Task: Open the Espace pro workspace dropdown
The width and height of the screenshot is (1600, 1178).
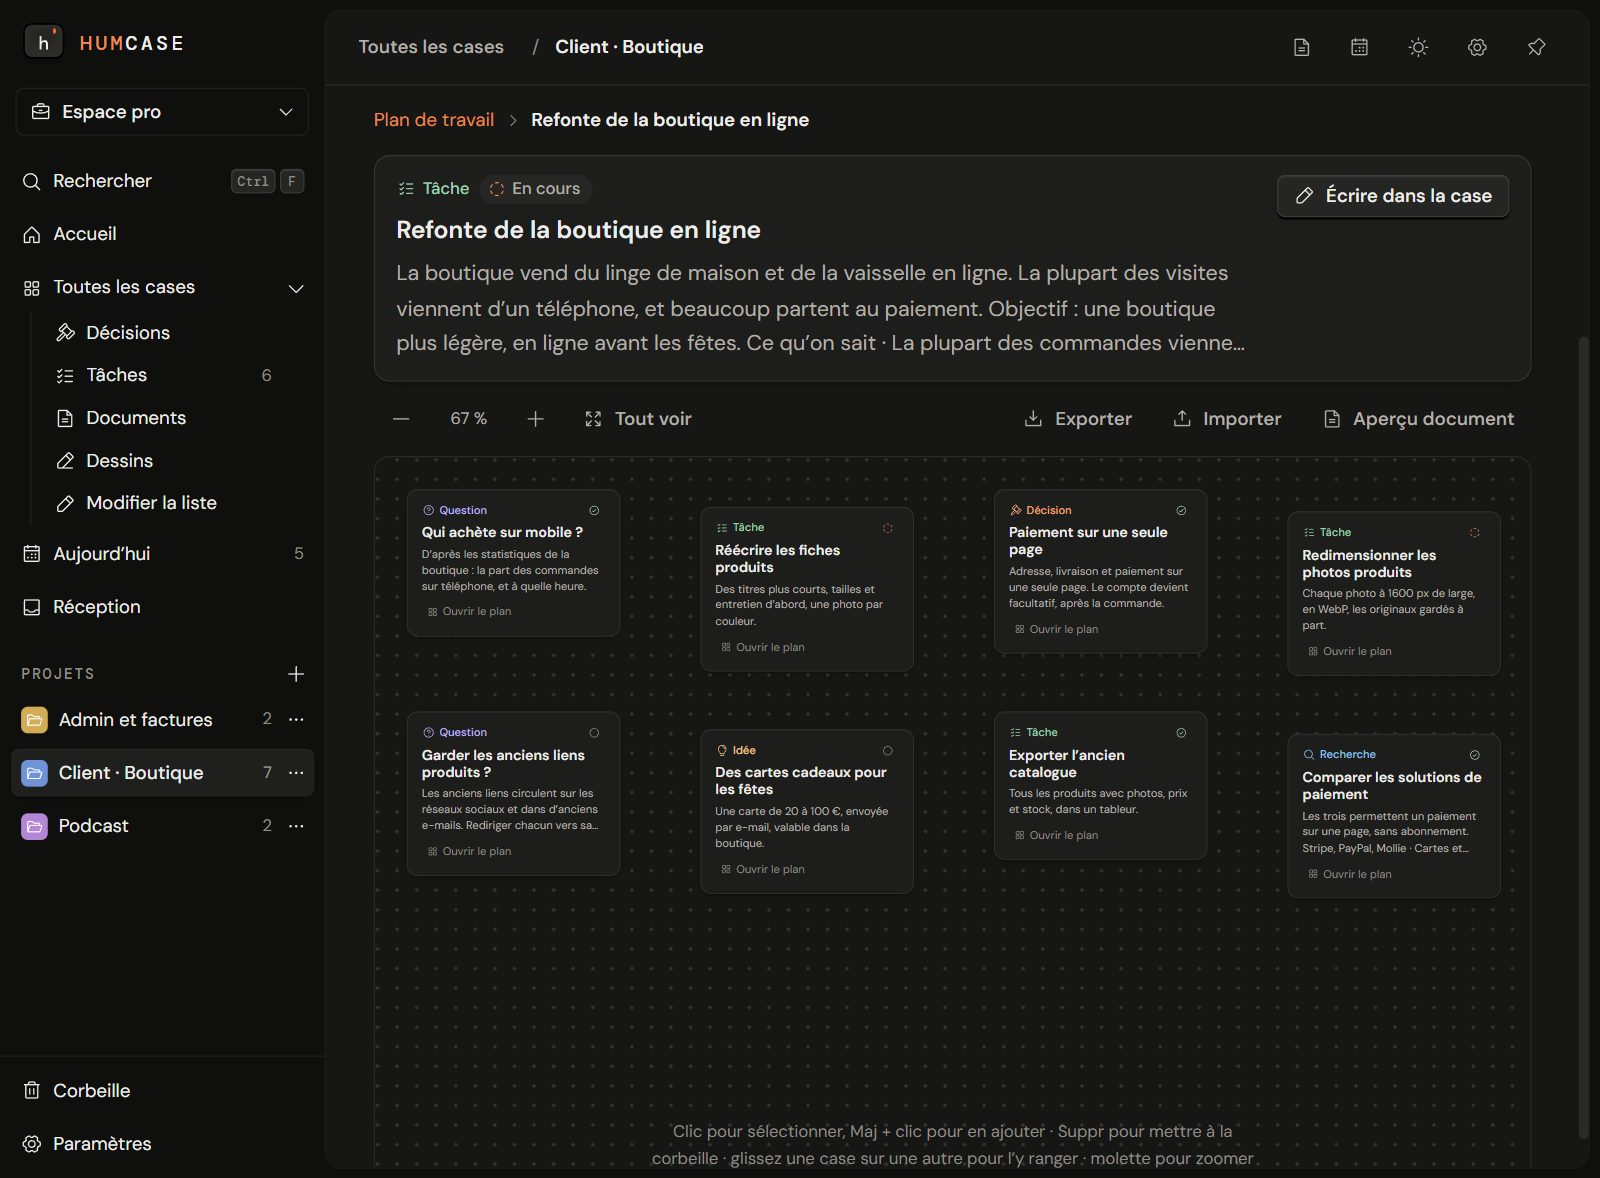Action: pos(162,112)
